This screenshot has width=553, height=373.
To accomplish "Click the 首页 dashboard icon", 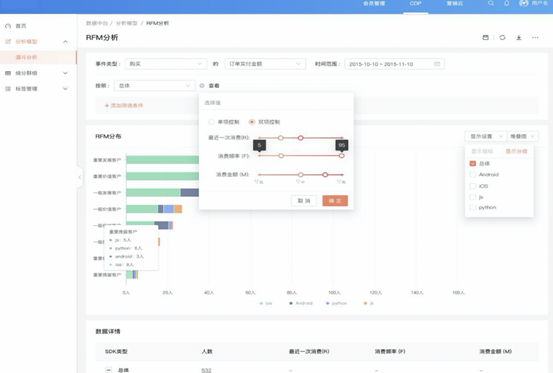I will pos(8,26).
